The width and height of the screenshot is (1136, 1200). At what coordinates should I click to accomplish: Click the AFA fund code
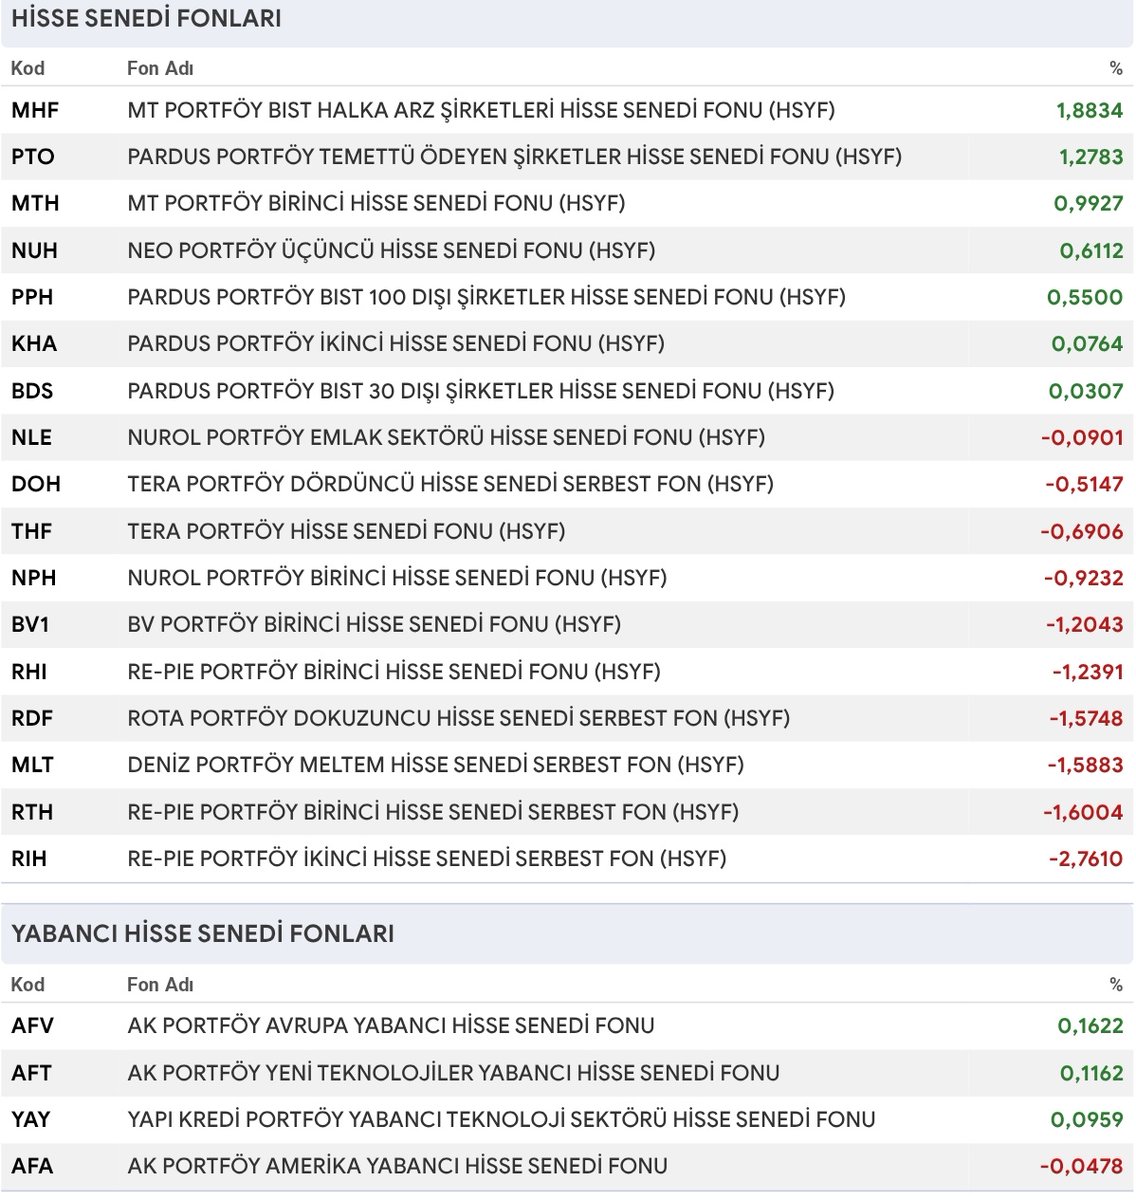(32, 1166)
